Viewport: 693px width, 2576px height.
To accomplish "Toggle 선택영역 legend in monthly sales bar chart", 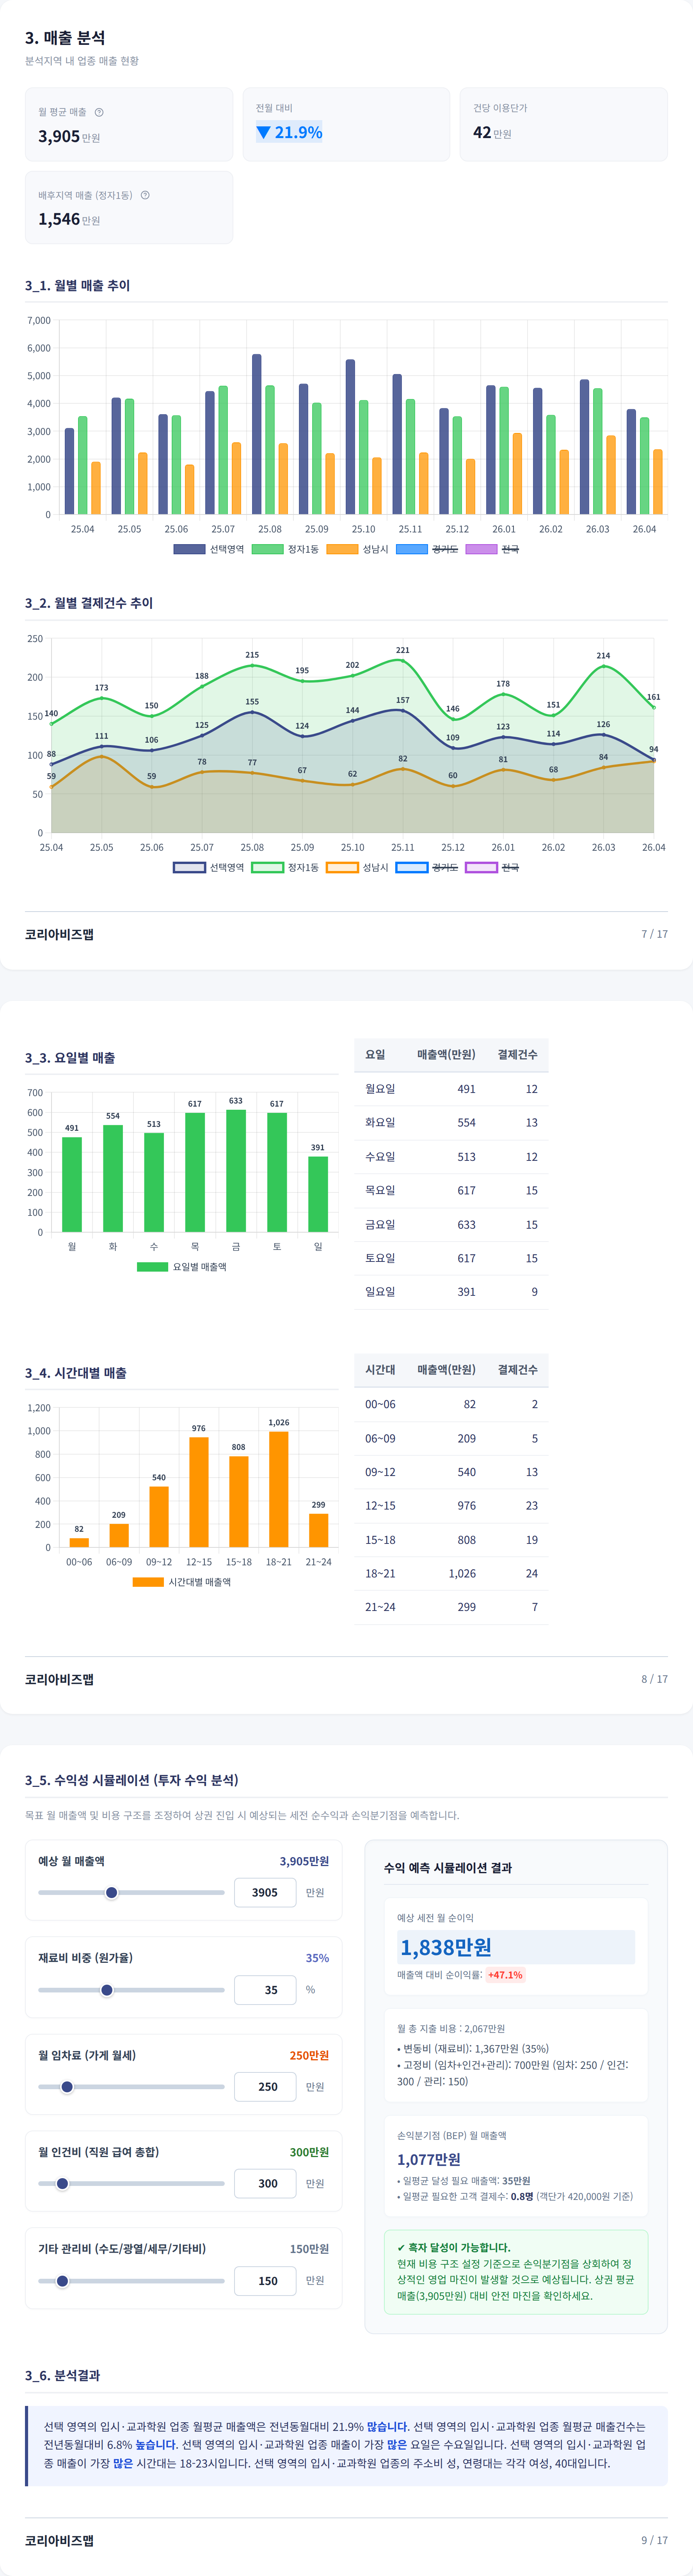I will coord(209,549).
